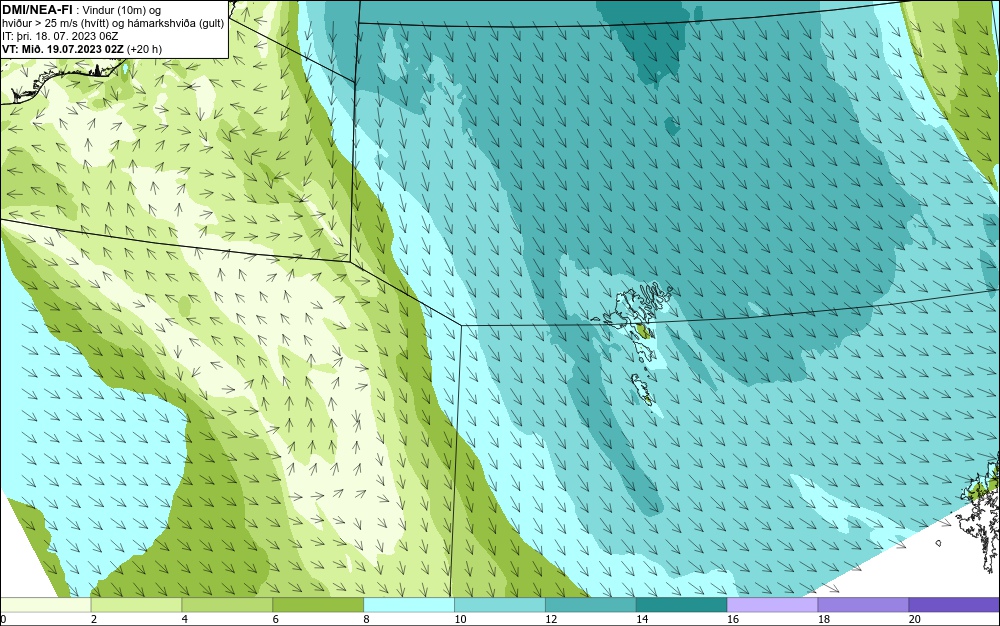Click the 'VT: Mið. 19.07.2023 02Z' valid time text
Viewport: 1000px width, 626px height.
pyautogui.click(x=64, y=48)
